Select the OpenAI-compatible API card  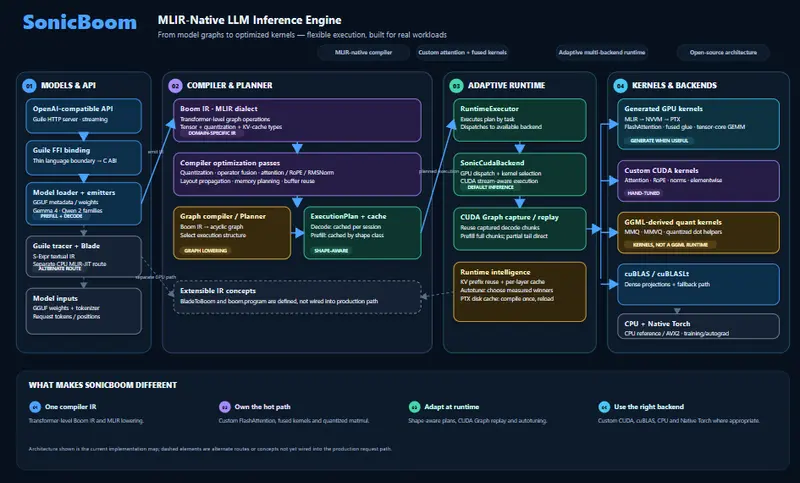(84, 116)
